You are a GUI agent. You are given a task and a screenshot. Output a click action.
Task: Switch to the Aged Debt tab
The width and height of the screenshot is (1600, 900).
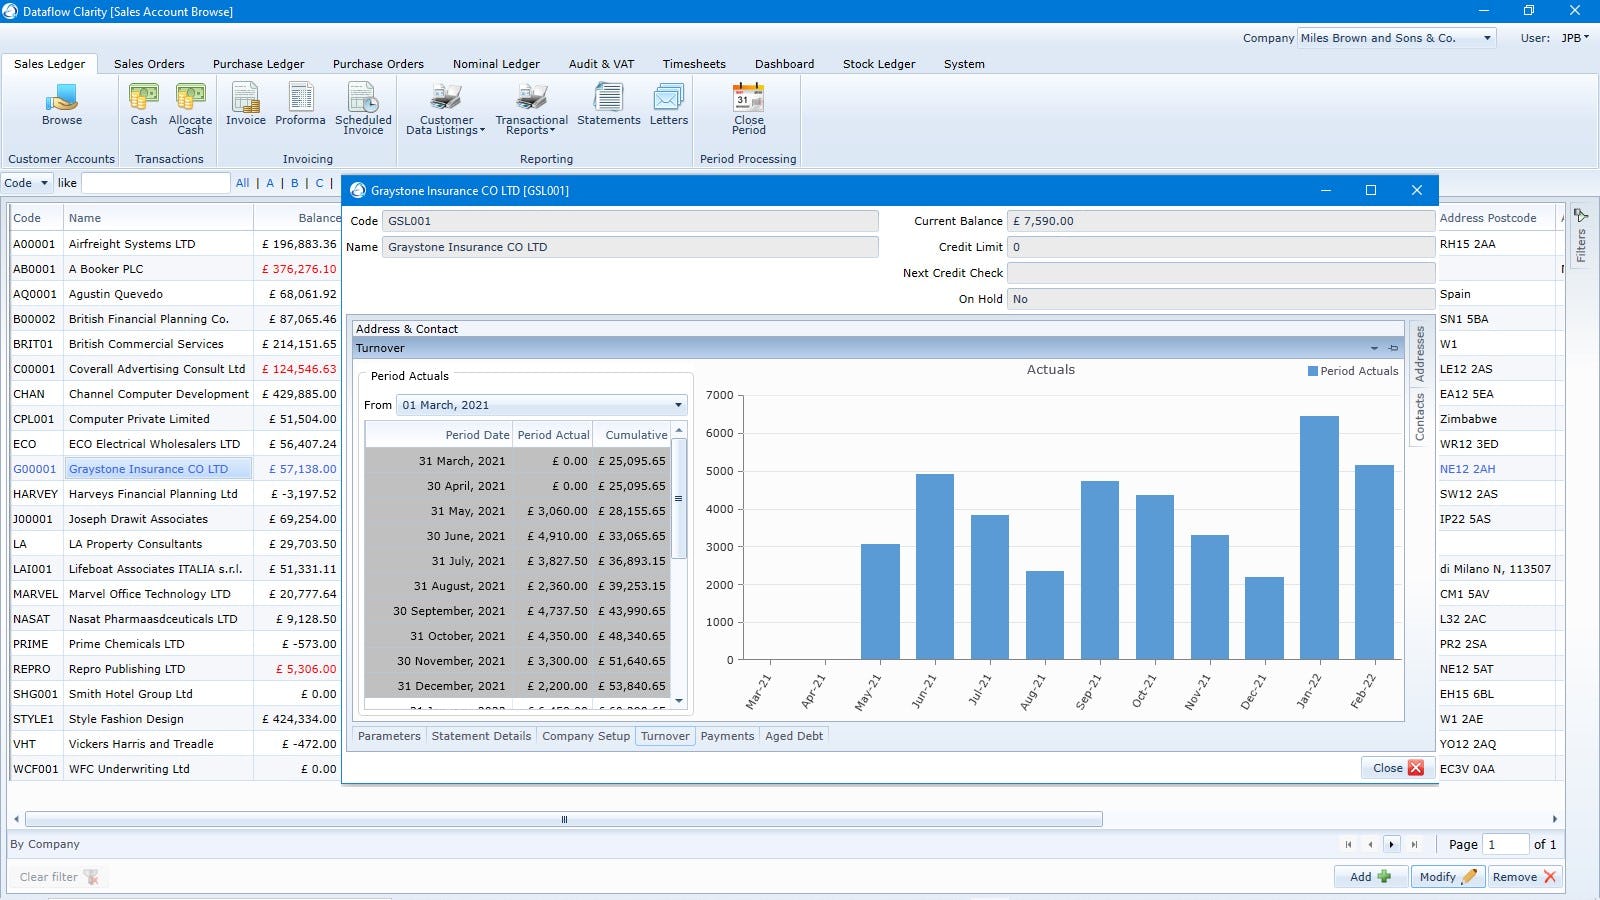pos(794,736)
